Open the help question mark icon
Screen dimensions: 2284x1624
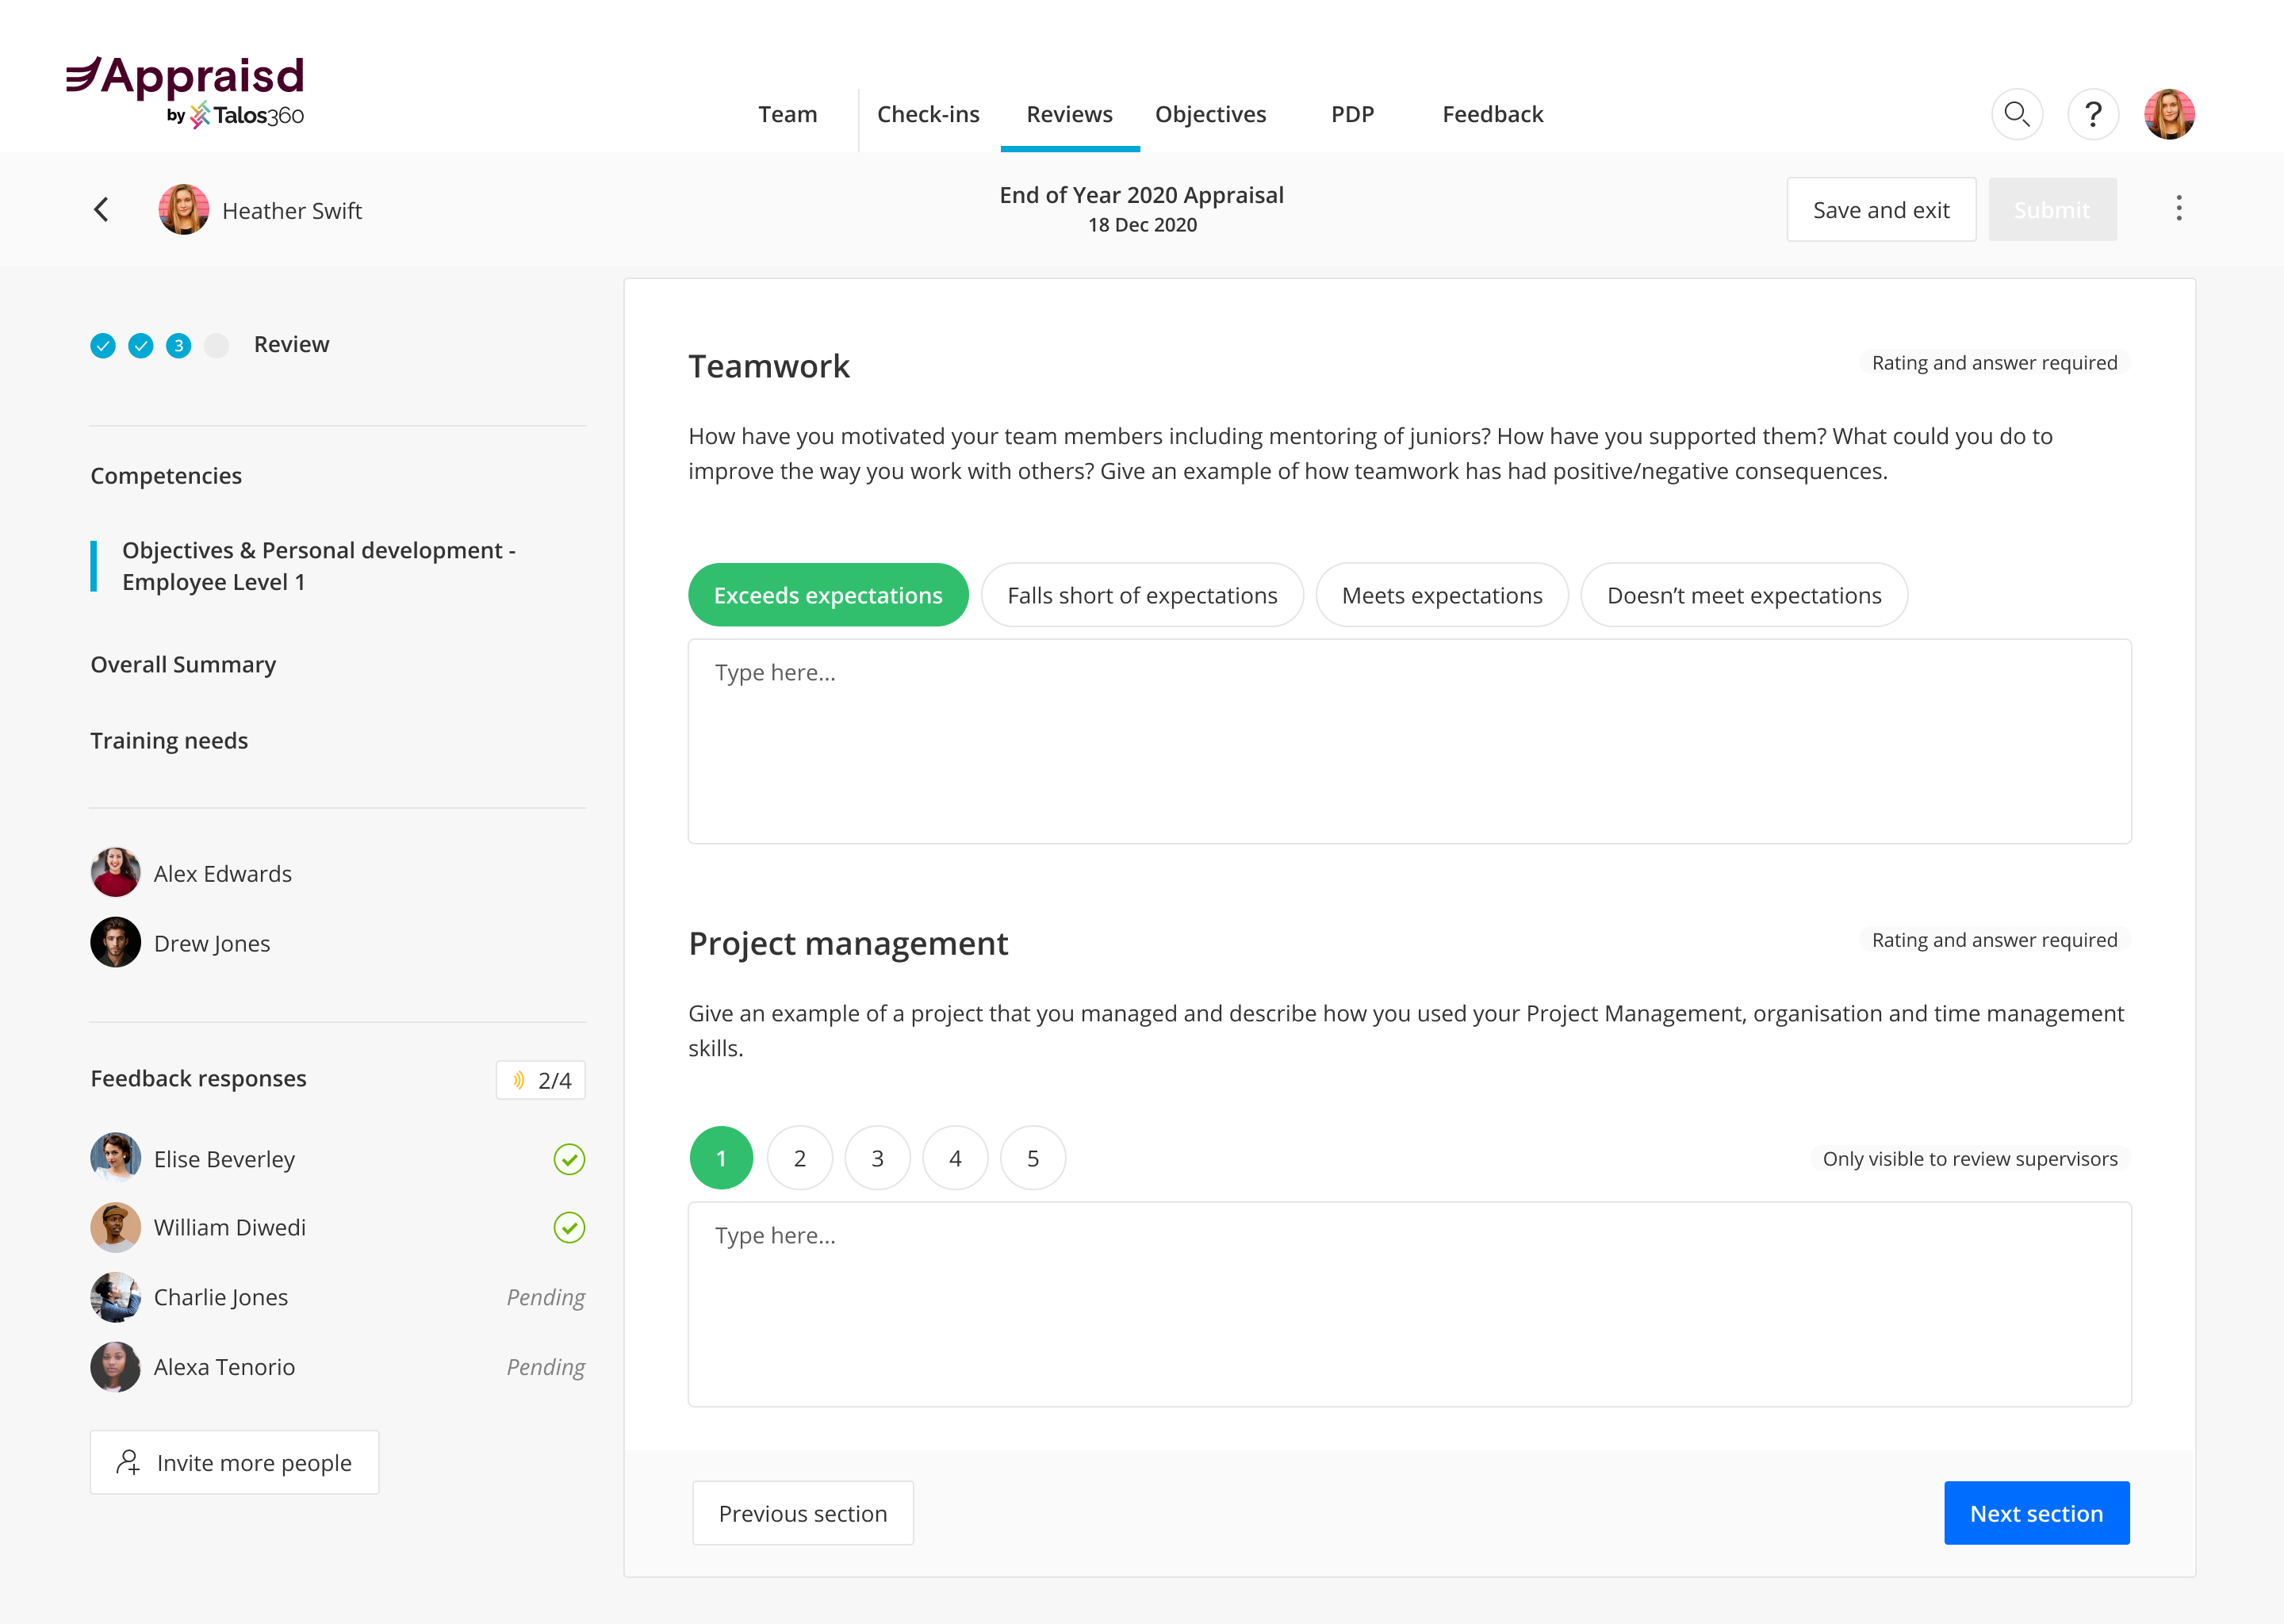click(2092, 114)
